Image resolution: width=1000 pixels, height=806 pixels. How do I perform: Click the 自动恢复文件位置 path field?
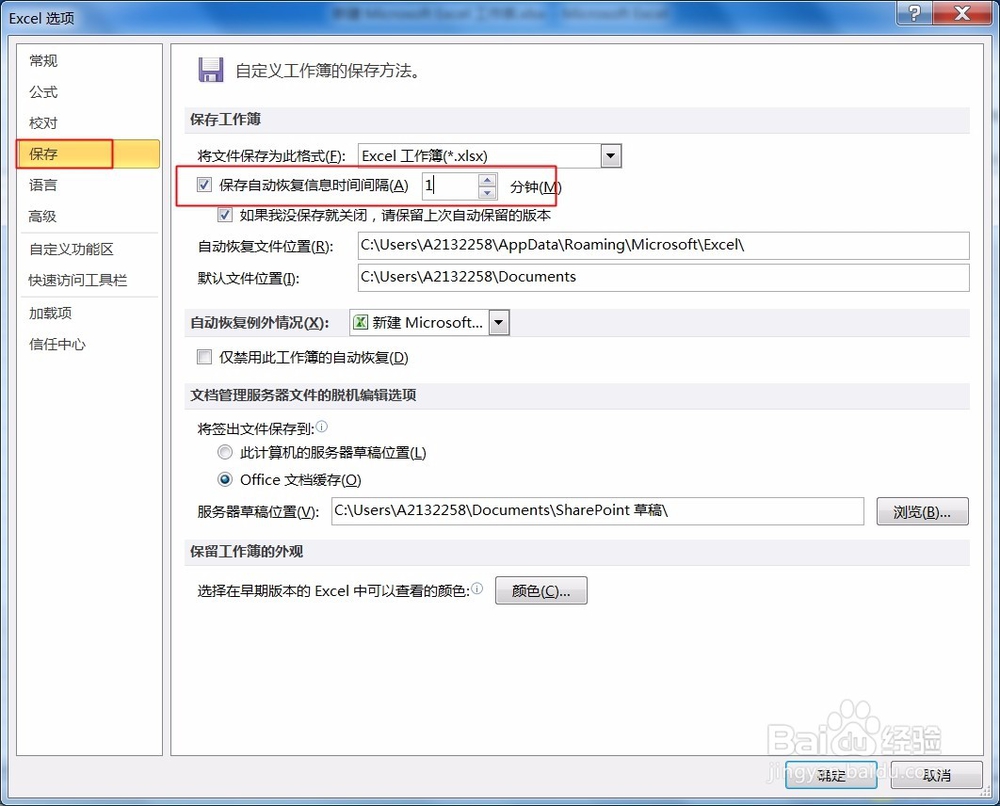click(x=663, y=245)
